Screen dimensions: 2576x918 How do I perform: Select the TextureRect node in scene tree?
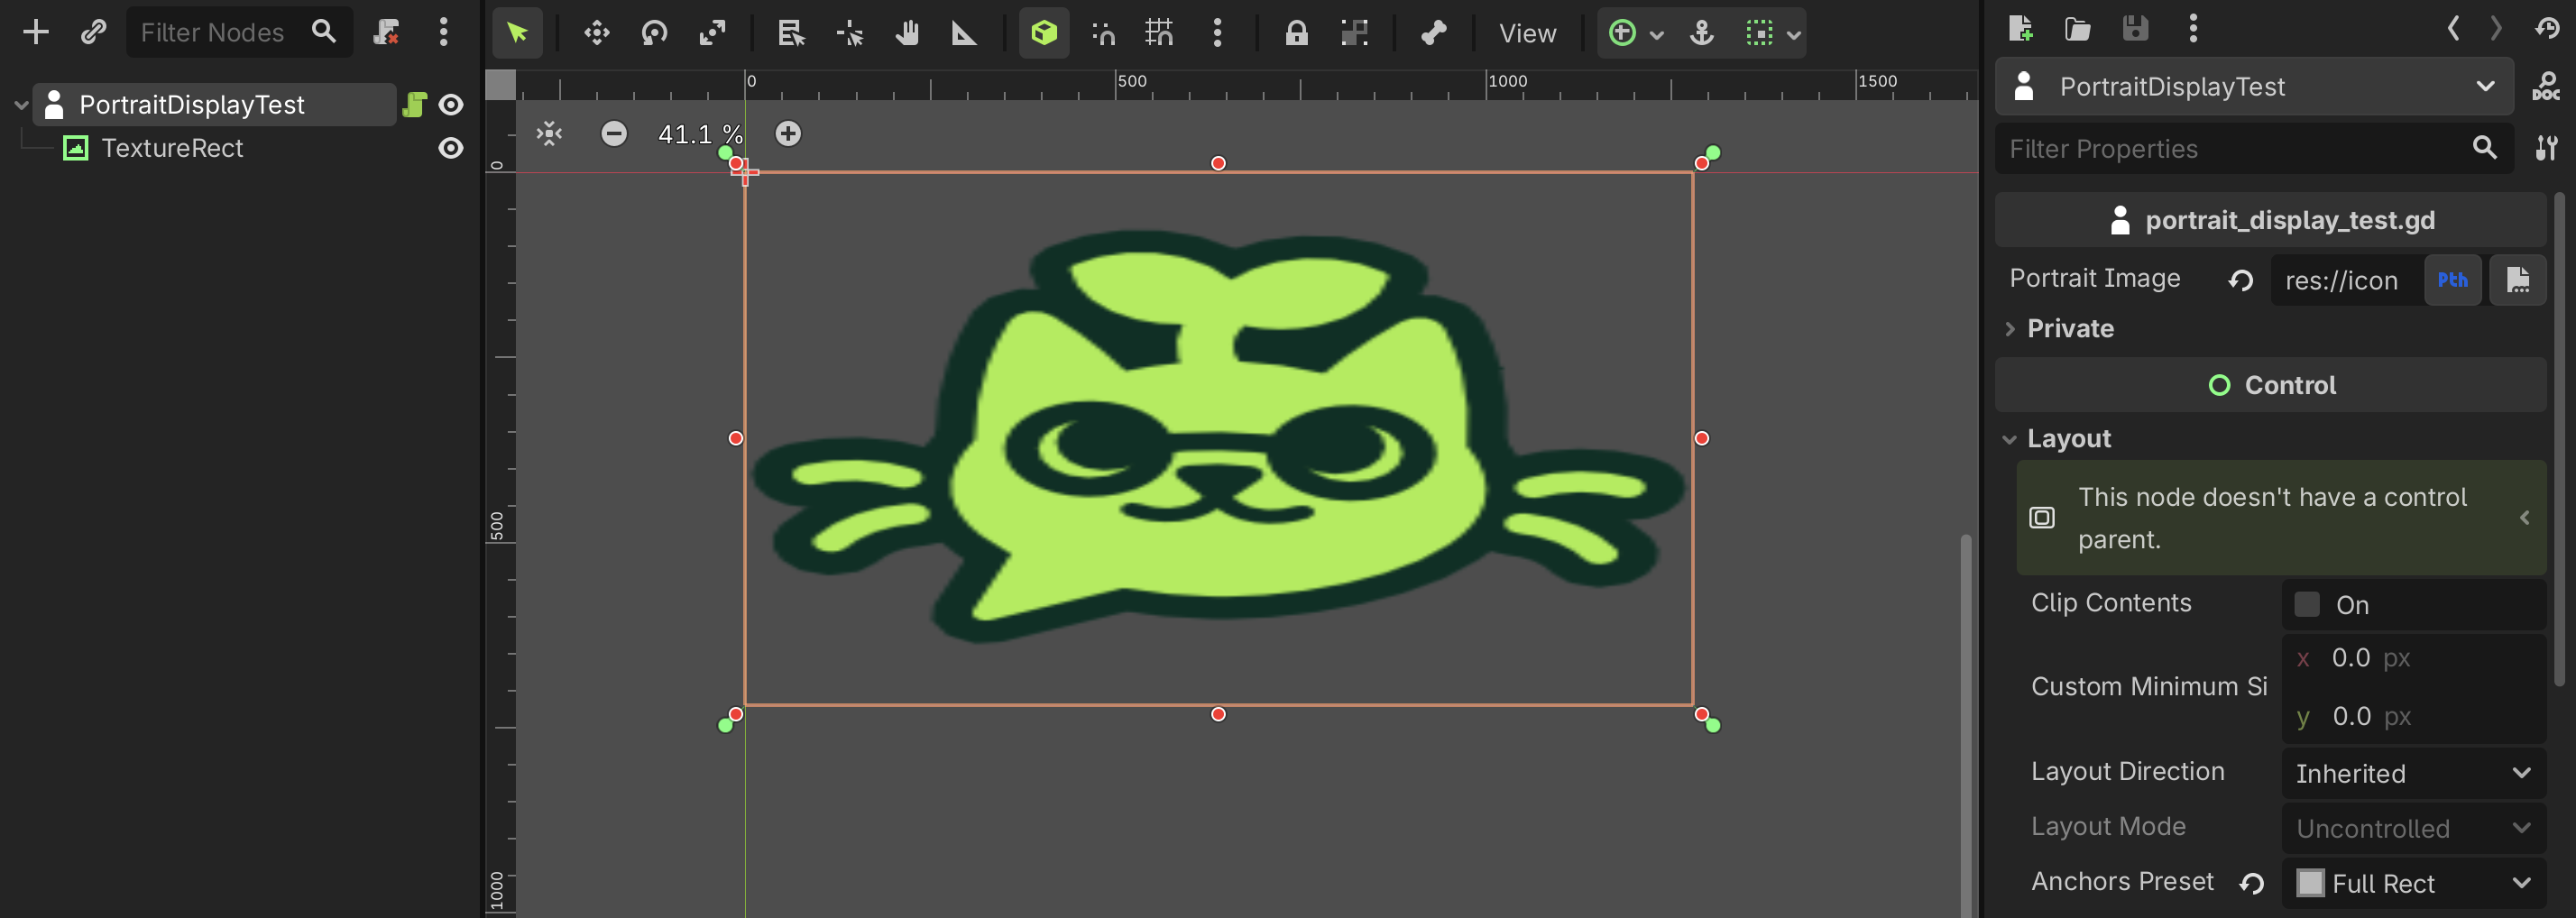coord(172,148)
